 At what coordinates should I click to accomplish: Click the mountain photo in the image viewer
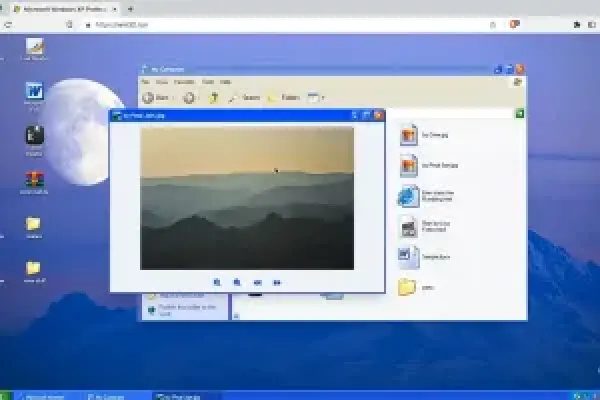click(247, 198)
